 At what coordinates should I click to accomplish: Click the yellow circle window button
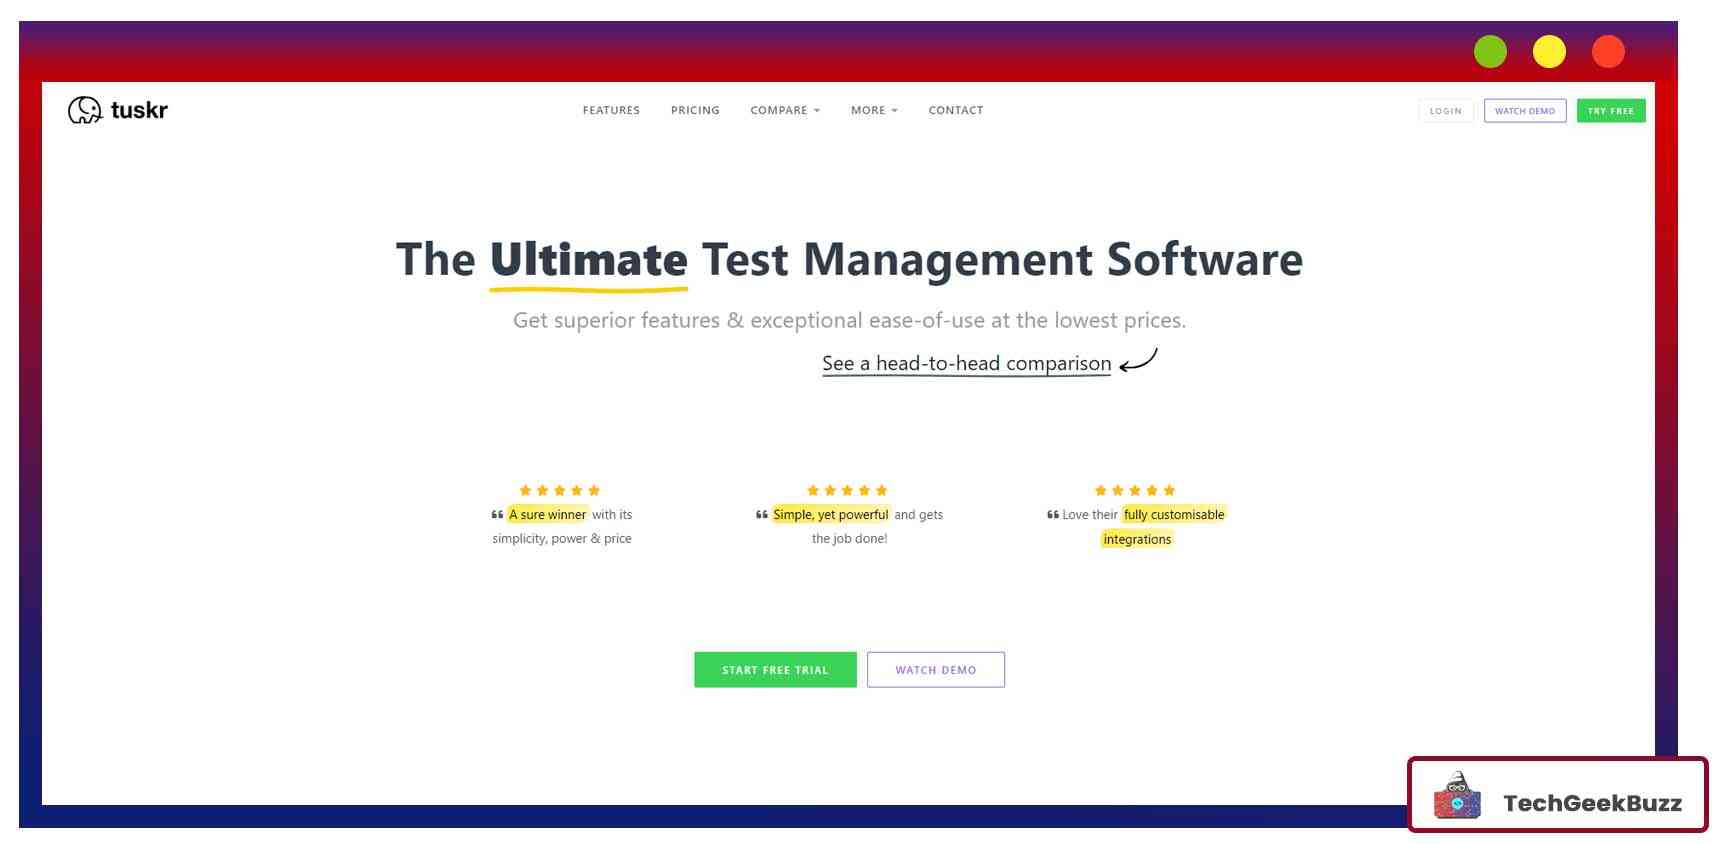point(1549,52)
